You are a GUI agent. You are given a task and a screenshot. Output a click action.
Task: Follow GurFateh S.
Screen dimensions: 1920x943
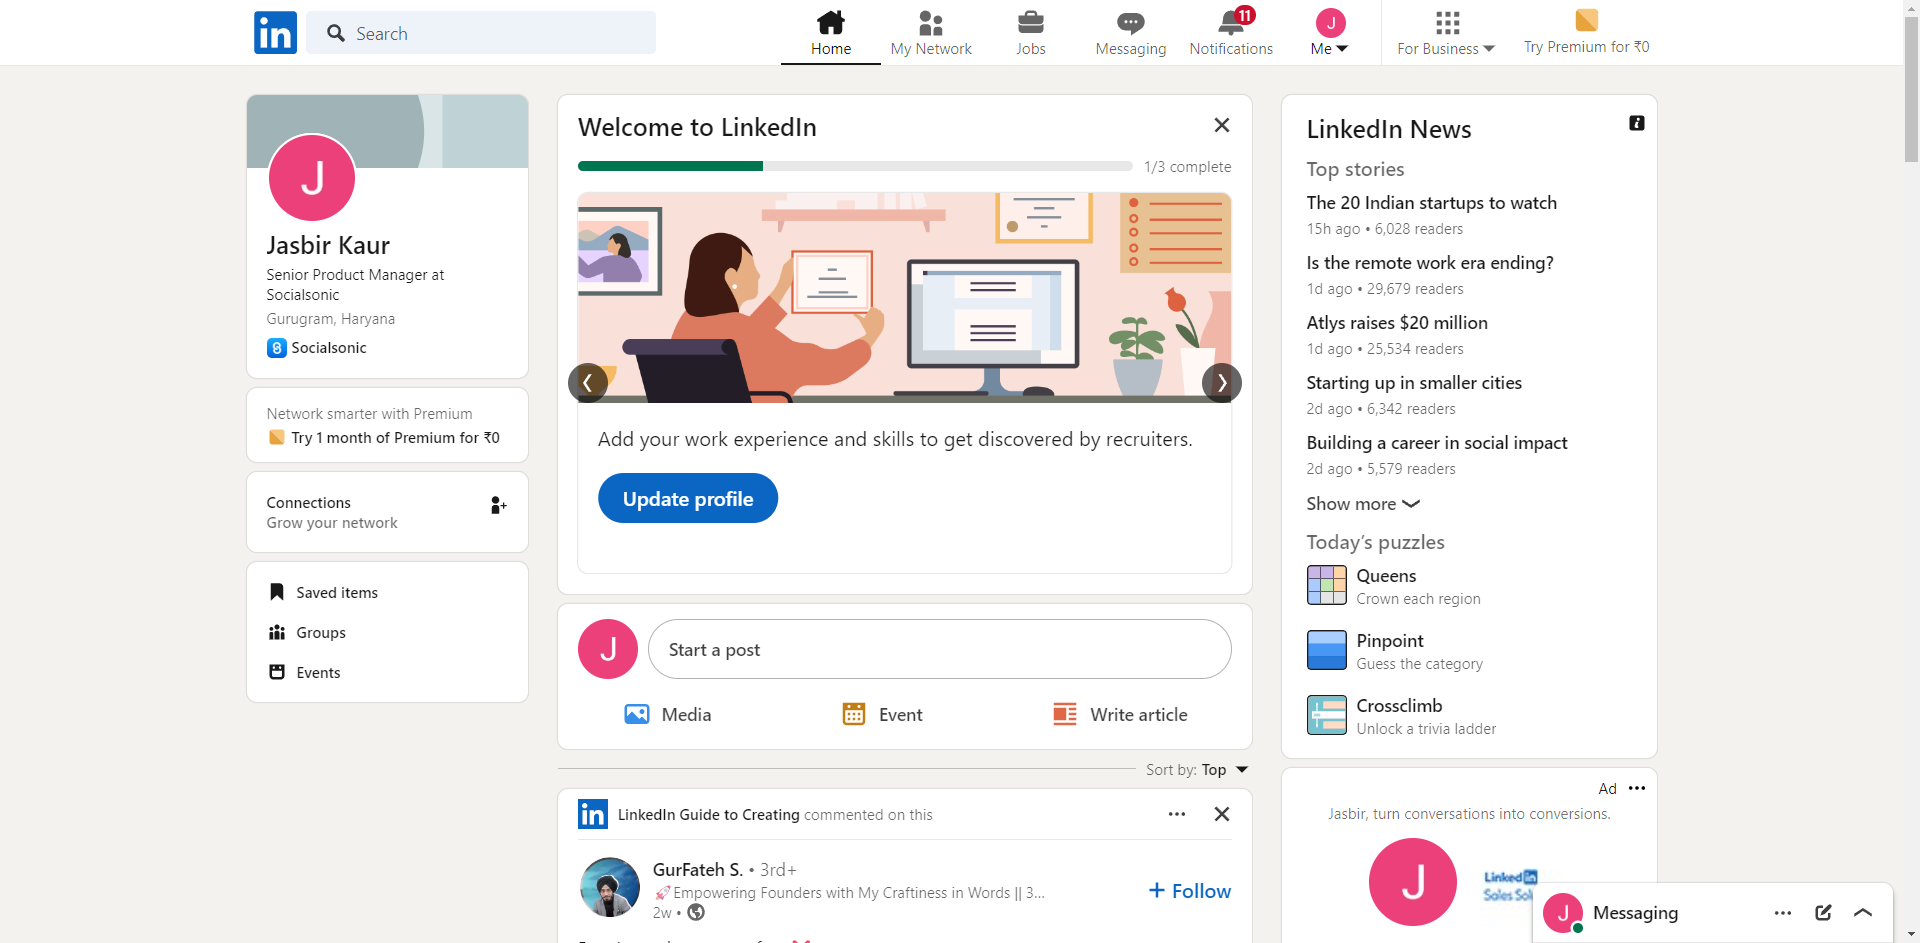point(1190,891)
